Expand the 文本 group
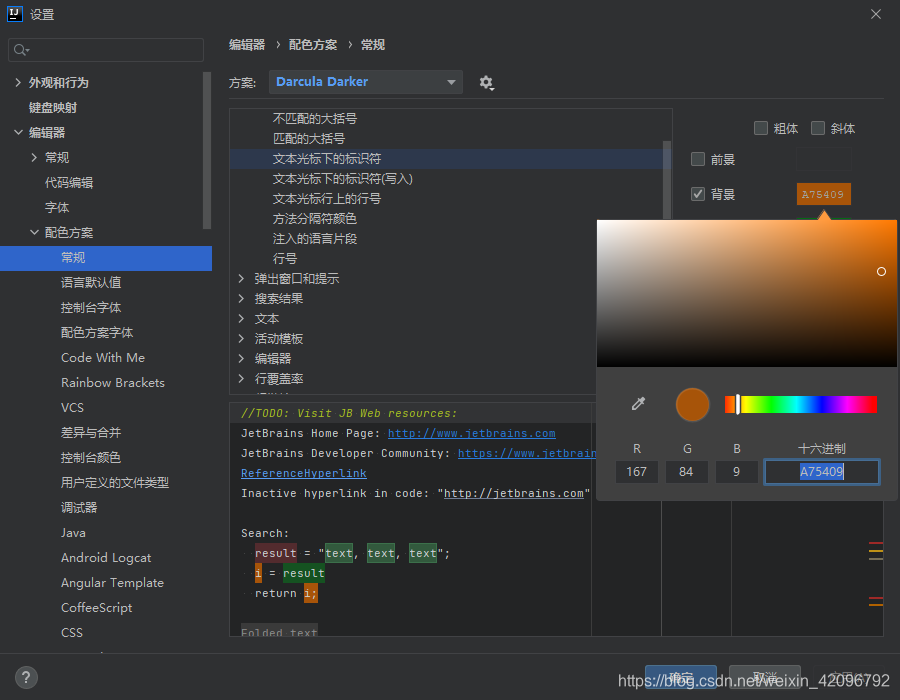 click(x=241, y=318)
